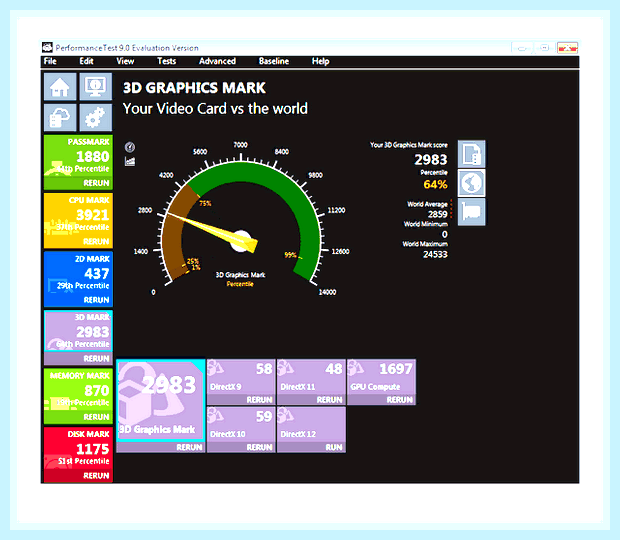Click the World Minimum 0 value
Viewport: 620px width, 540px height.
444,234
